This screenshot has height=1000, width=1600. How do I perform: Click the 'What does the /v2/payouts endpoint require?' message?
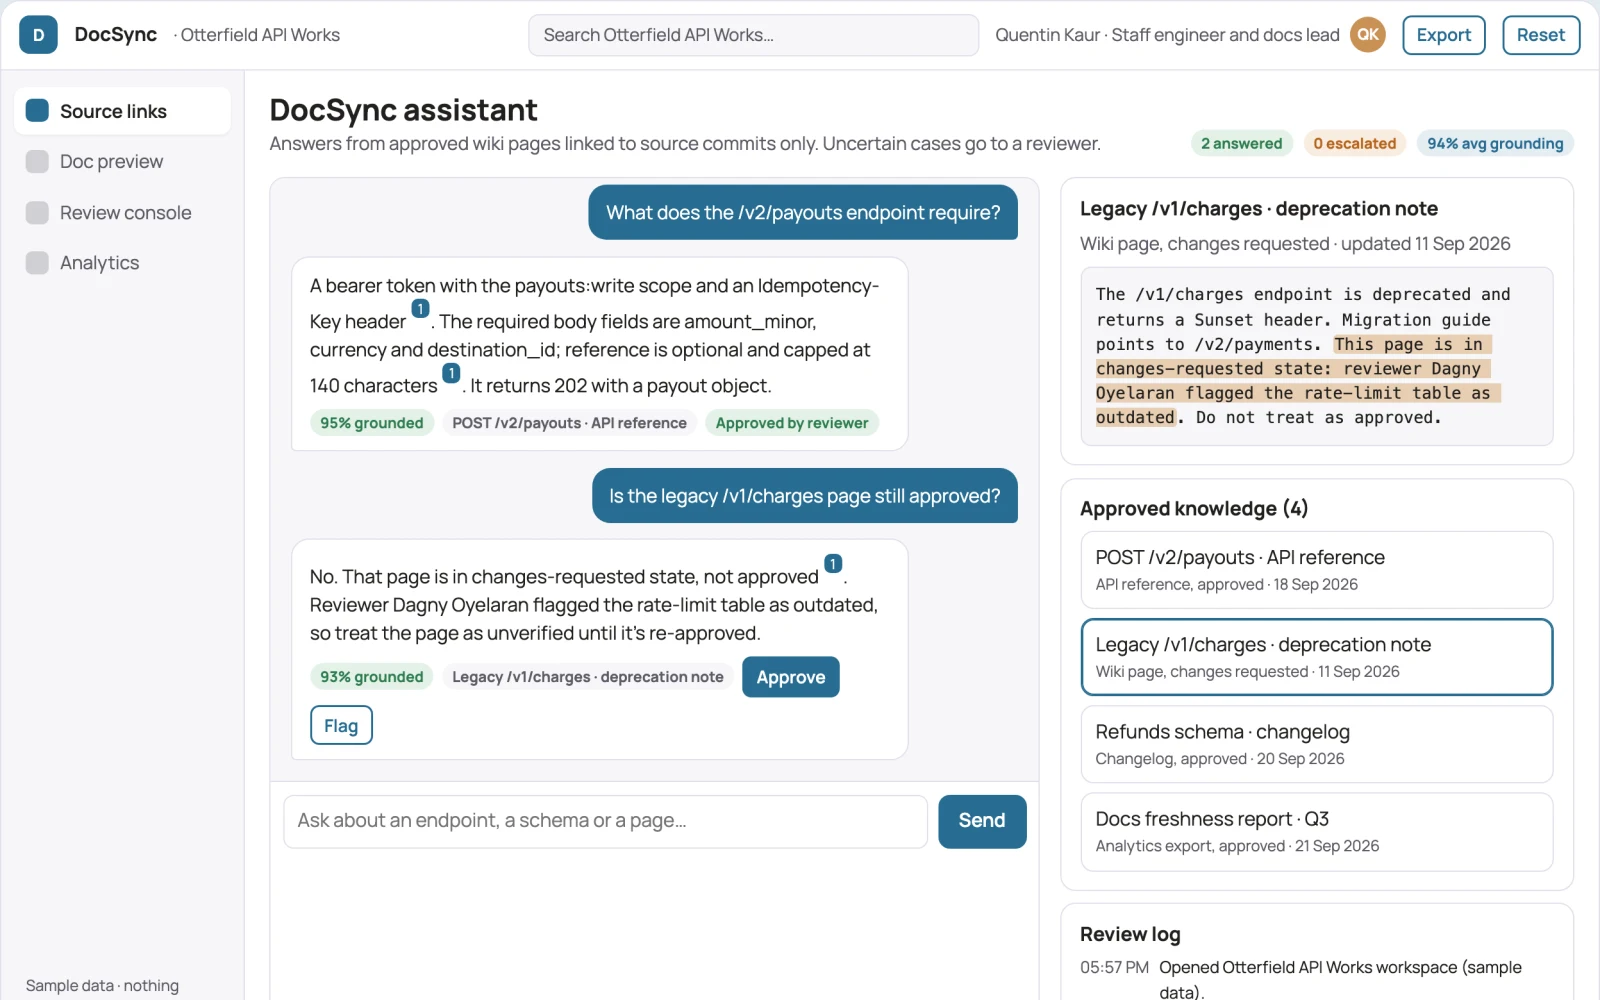click(803, 212)
